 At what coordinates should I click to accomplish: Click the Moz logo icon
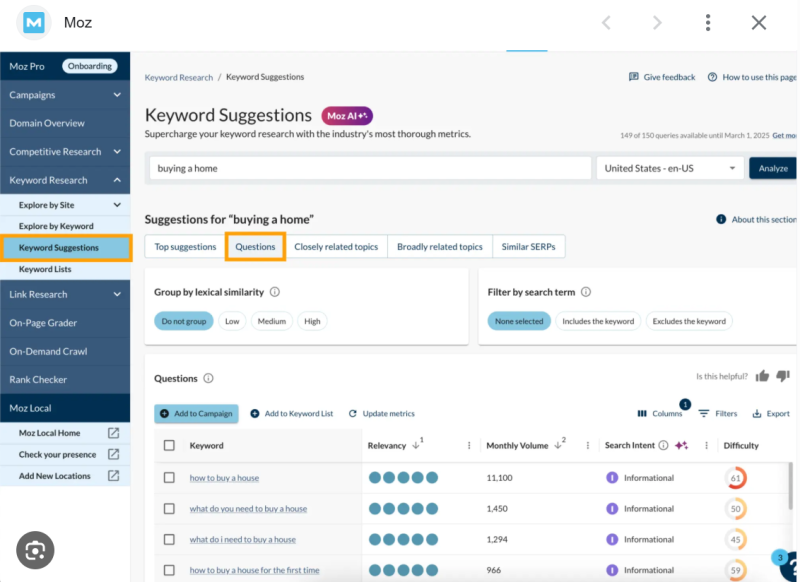tap(34, 22)
